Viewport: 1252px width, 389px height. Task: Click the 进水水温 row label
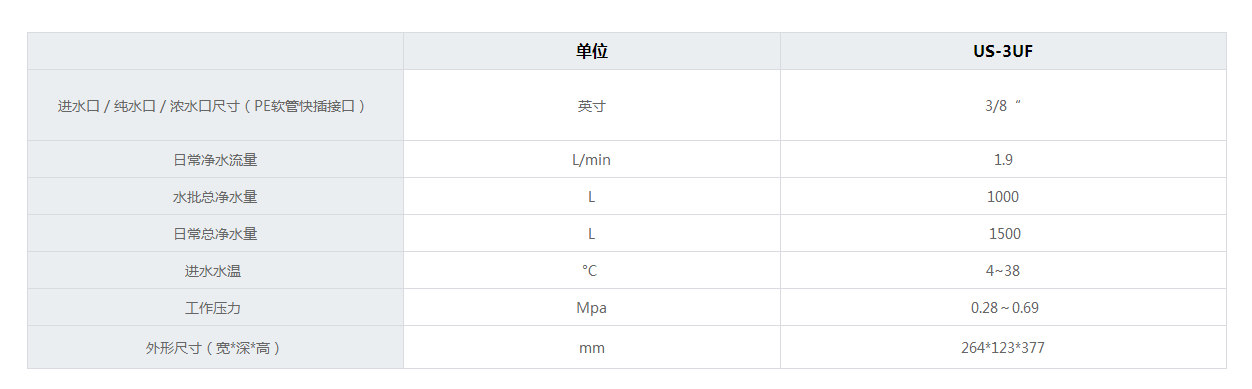(x=215, y=270)
